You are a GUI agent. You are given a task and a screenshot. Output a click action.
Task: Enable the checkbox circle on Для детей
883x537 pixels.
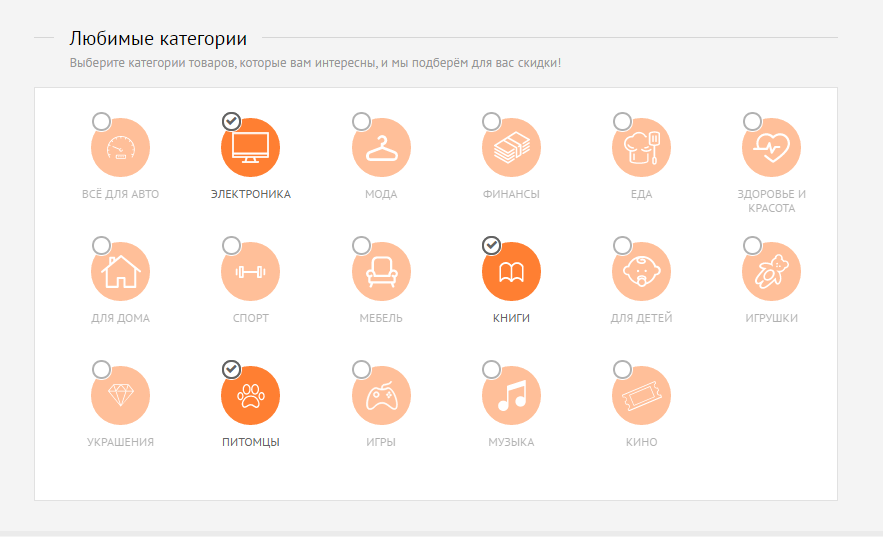622,245
